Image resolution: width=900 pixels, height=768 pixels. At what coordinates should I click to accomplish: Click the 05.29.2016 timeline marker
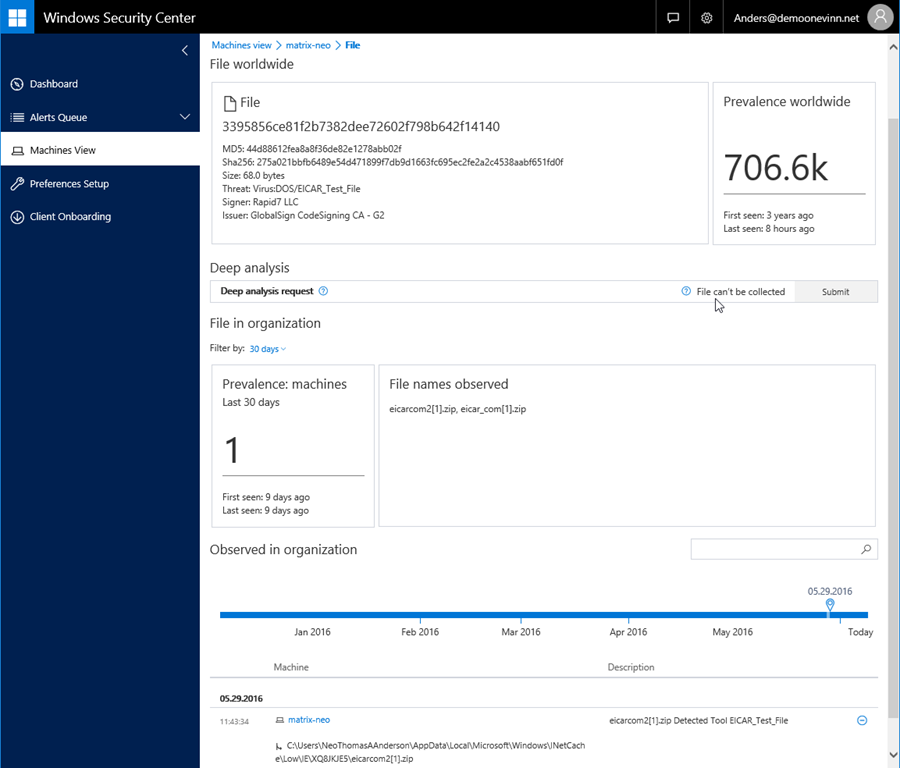coord(830,604)
